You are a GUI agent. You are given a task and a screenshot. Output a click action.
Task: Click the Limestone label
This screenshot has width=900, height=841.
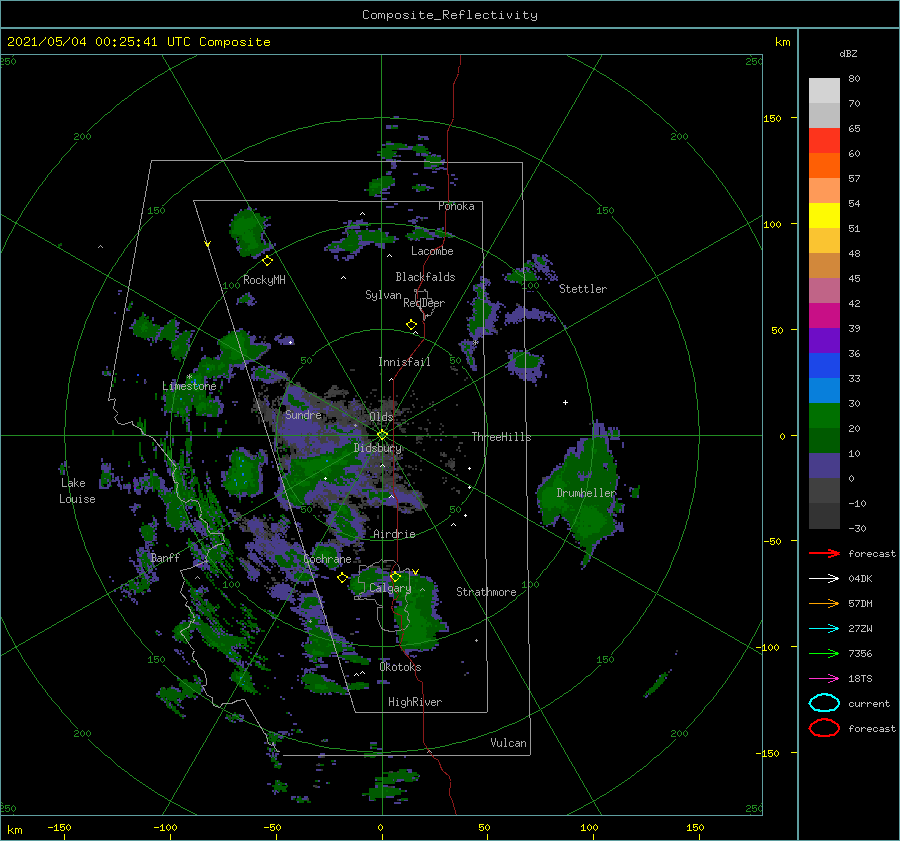click(x=189, y=386)
